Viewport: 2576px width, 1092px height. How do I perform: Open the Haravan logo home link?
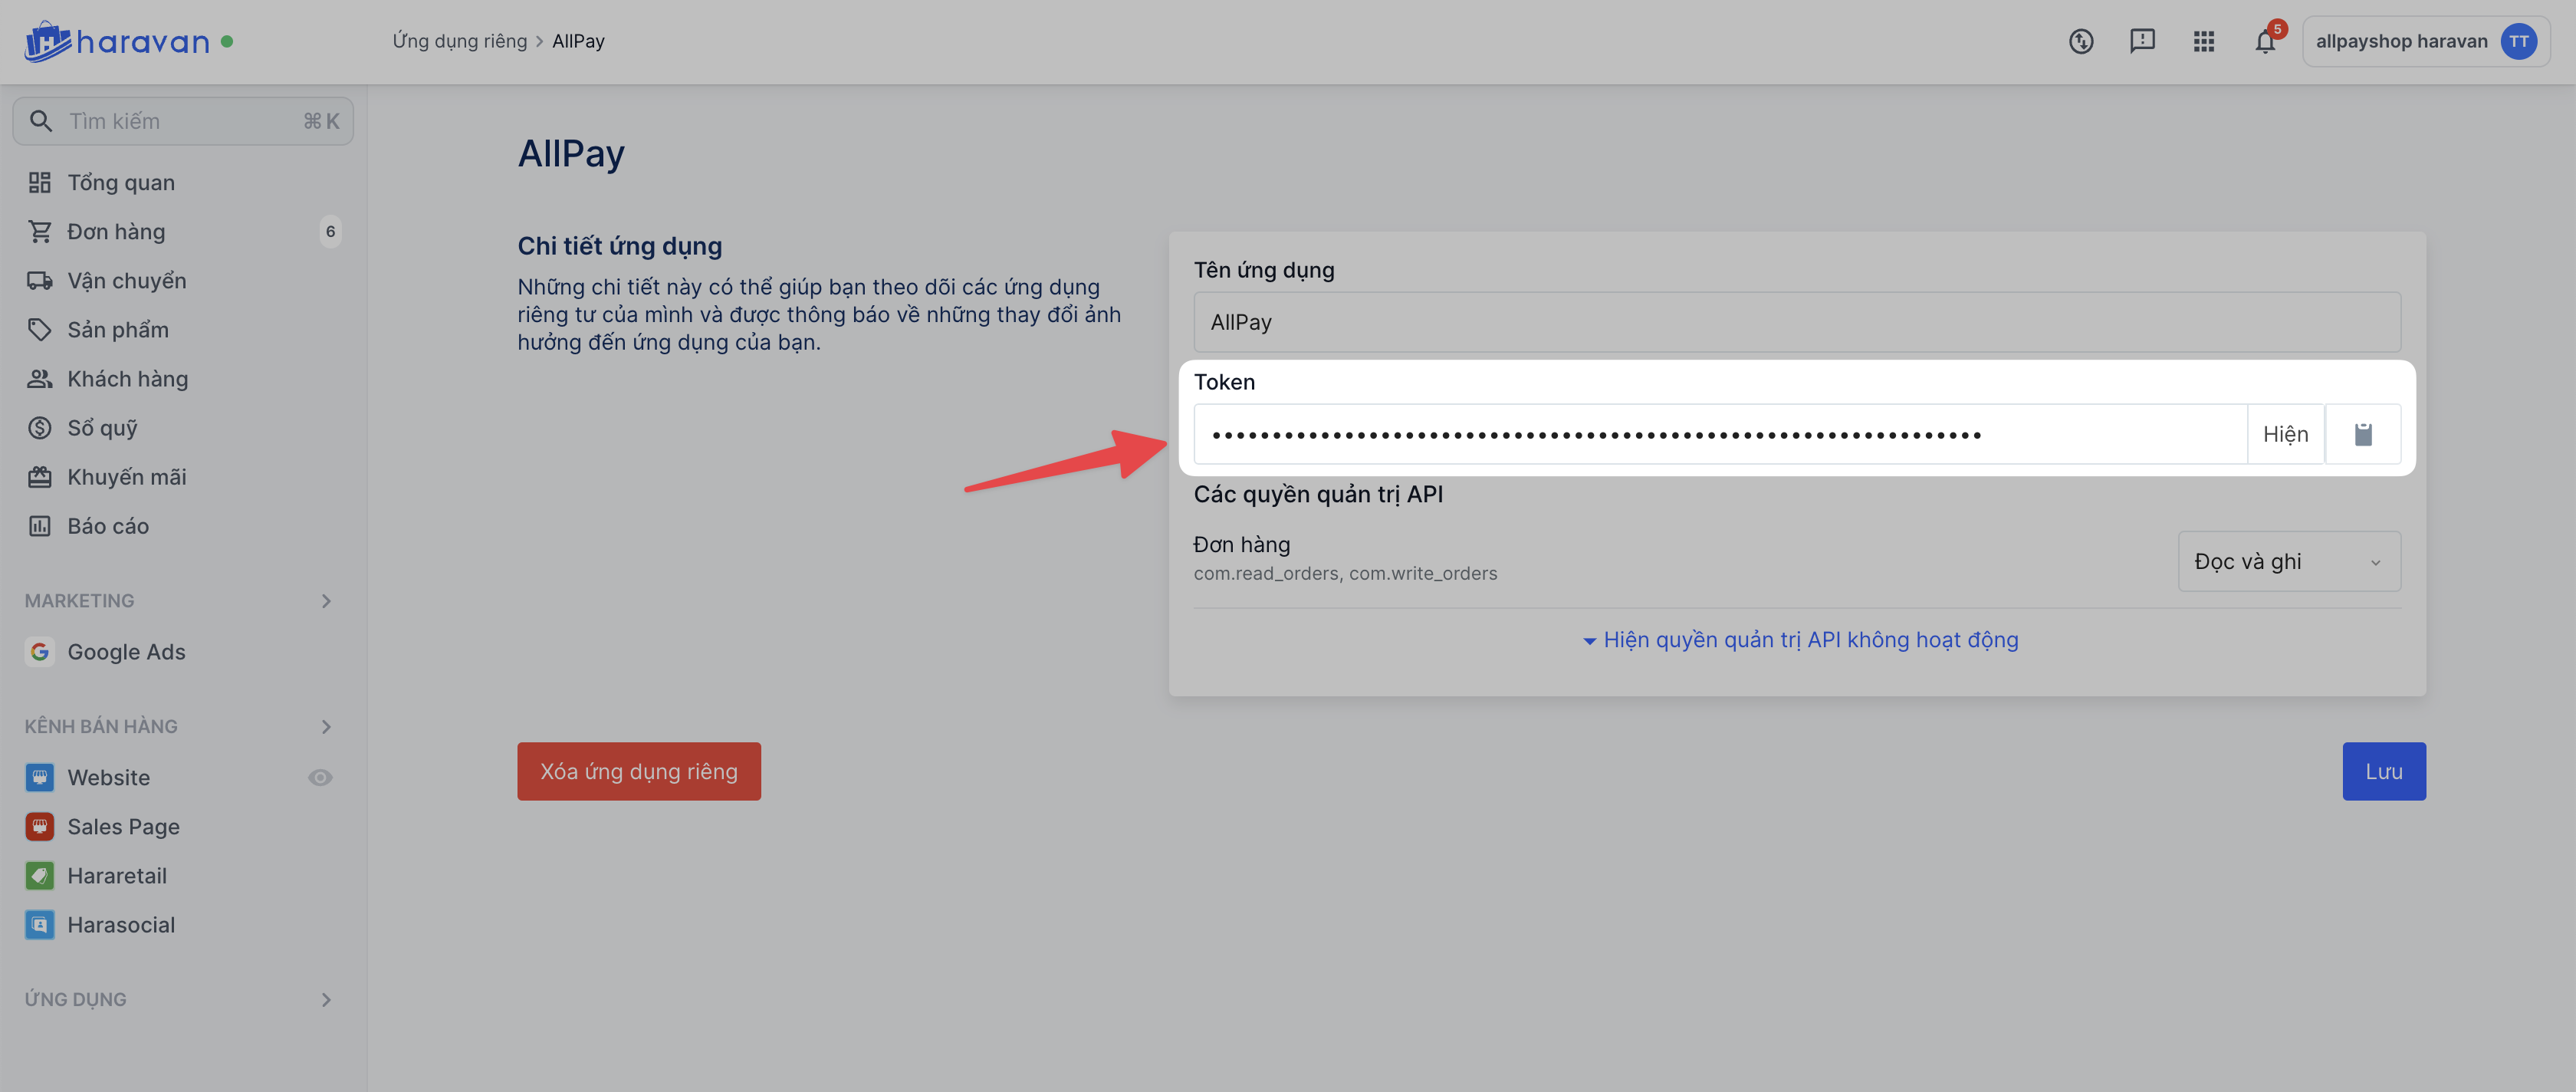point(117,42)
